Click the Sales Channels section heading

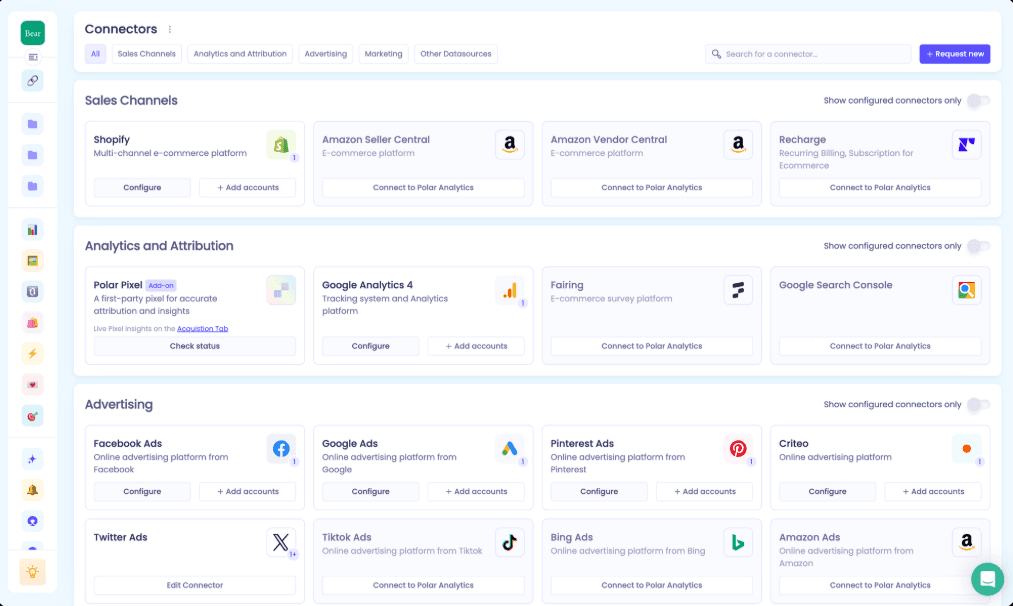click(x=131, y=100)
